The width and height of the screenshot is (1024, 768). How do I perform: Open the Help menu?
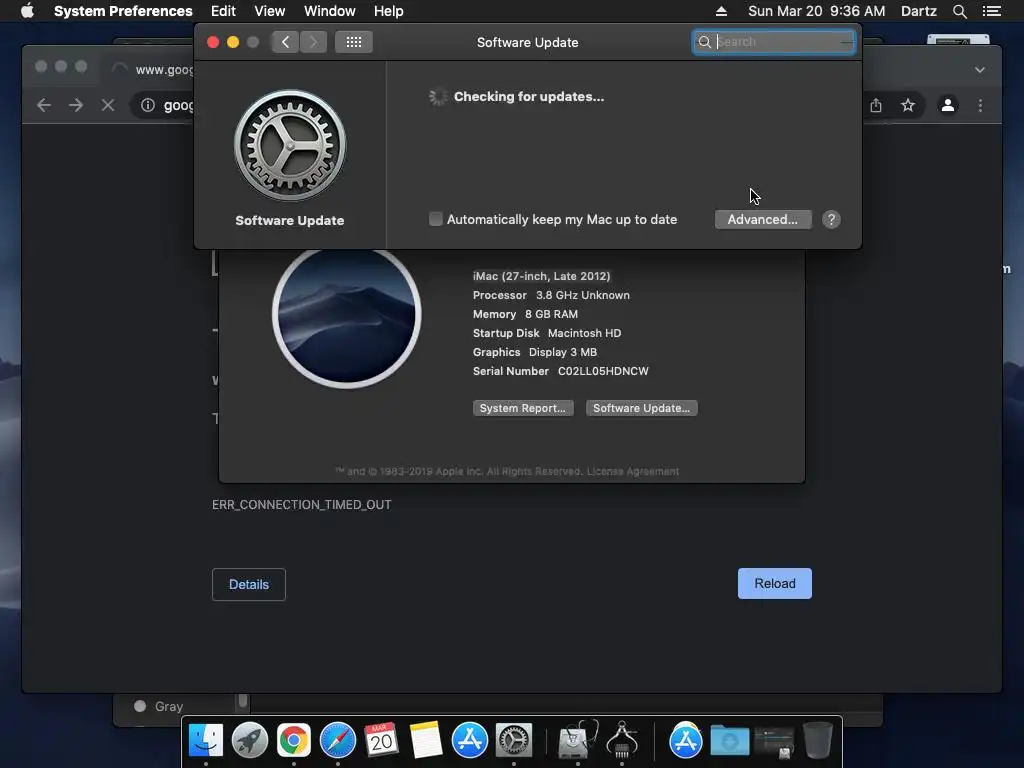click(389, 11)
